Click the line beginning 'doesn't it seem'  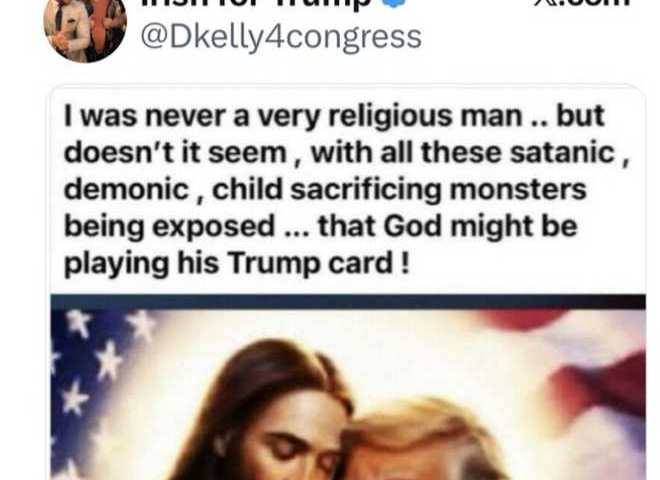[x=347, y=153]
